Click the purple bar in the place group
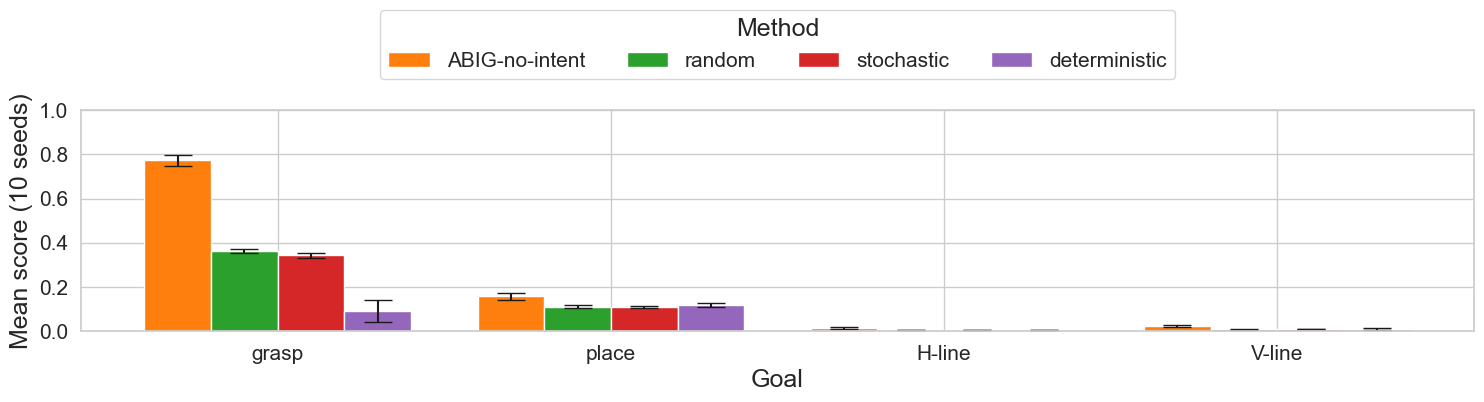Viewport: 1484px width, 402px height. pyautogui.click(x=711, y=318)
